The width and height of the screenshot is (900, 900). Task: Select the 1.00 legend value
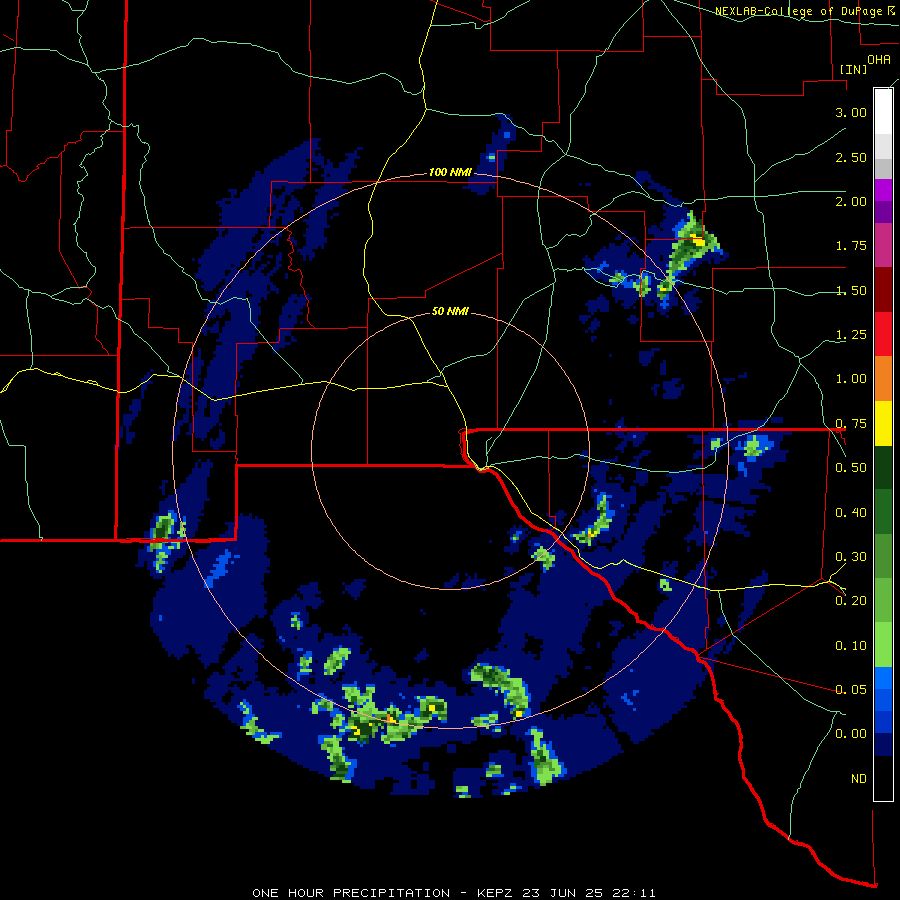851,379
